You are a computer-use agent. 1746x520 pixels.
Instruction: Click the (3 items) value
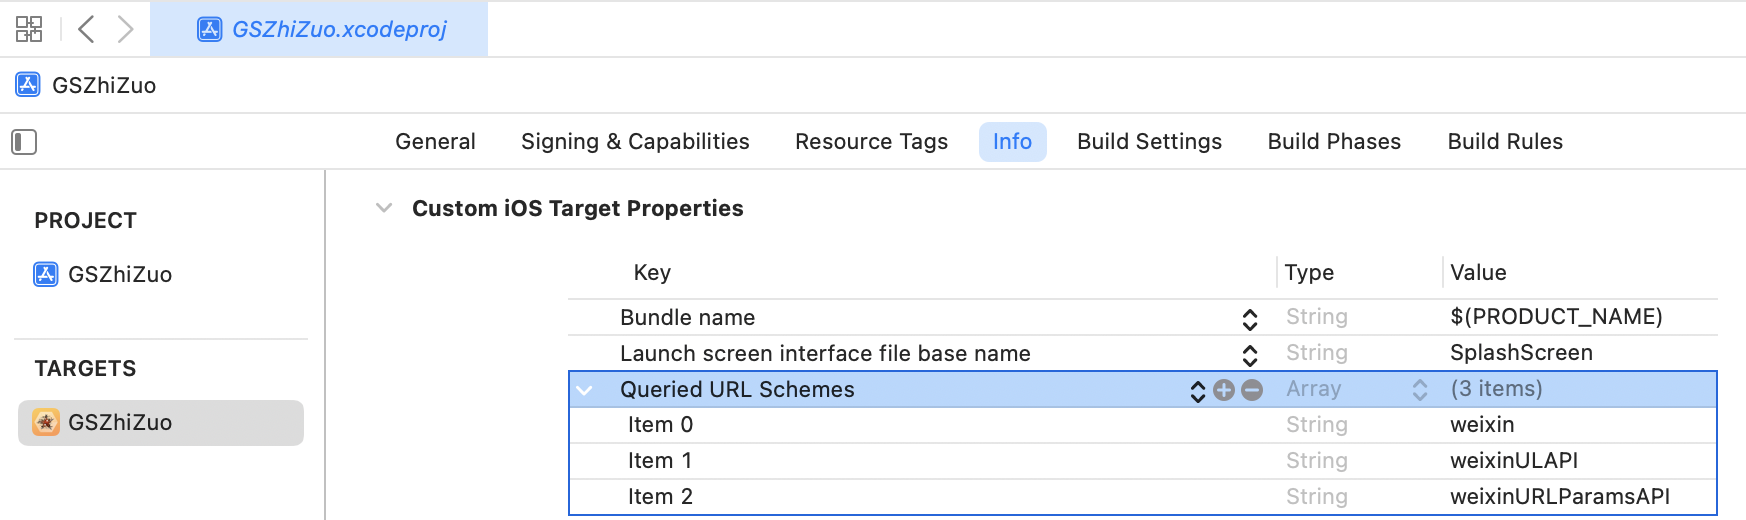coord(1496,389)
